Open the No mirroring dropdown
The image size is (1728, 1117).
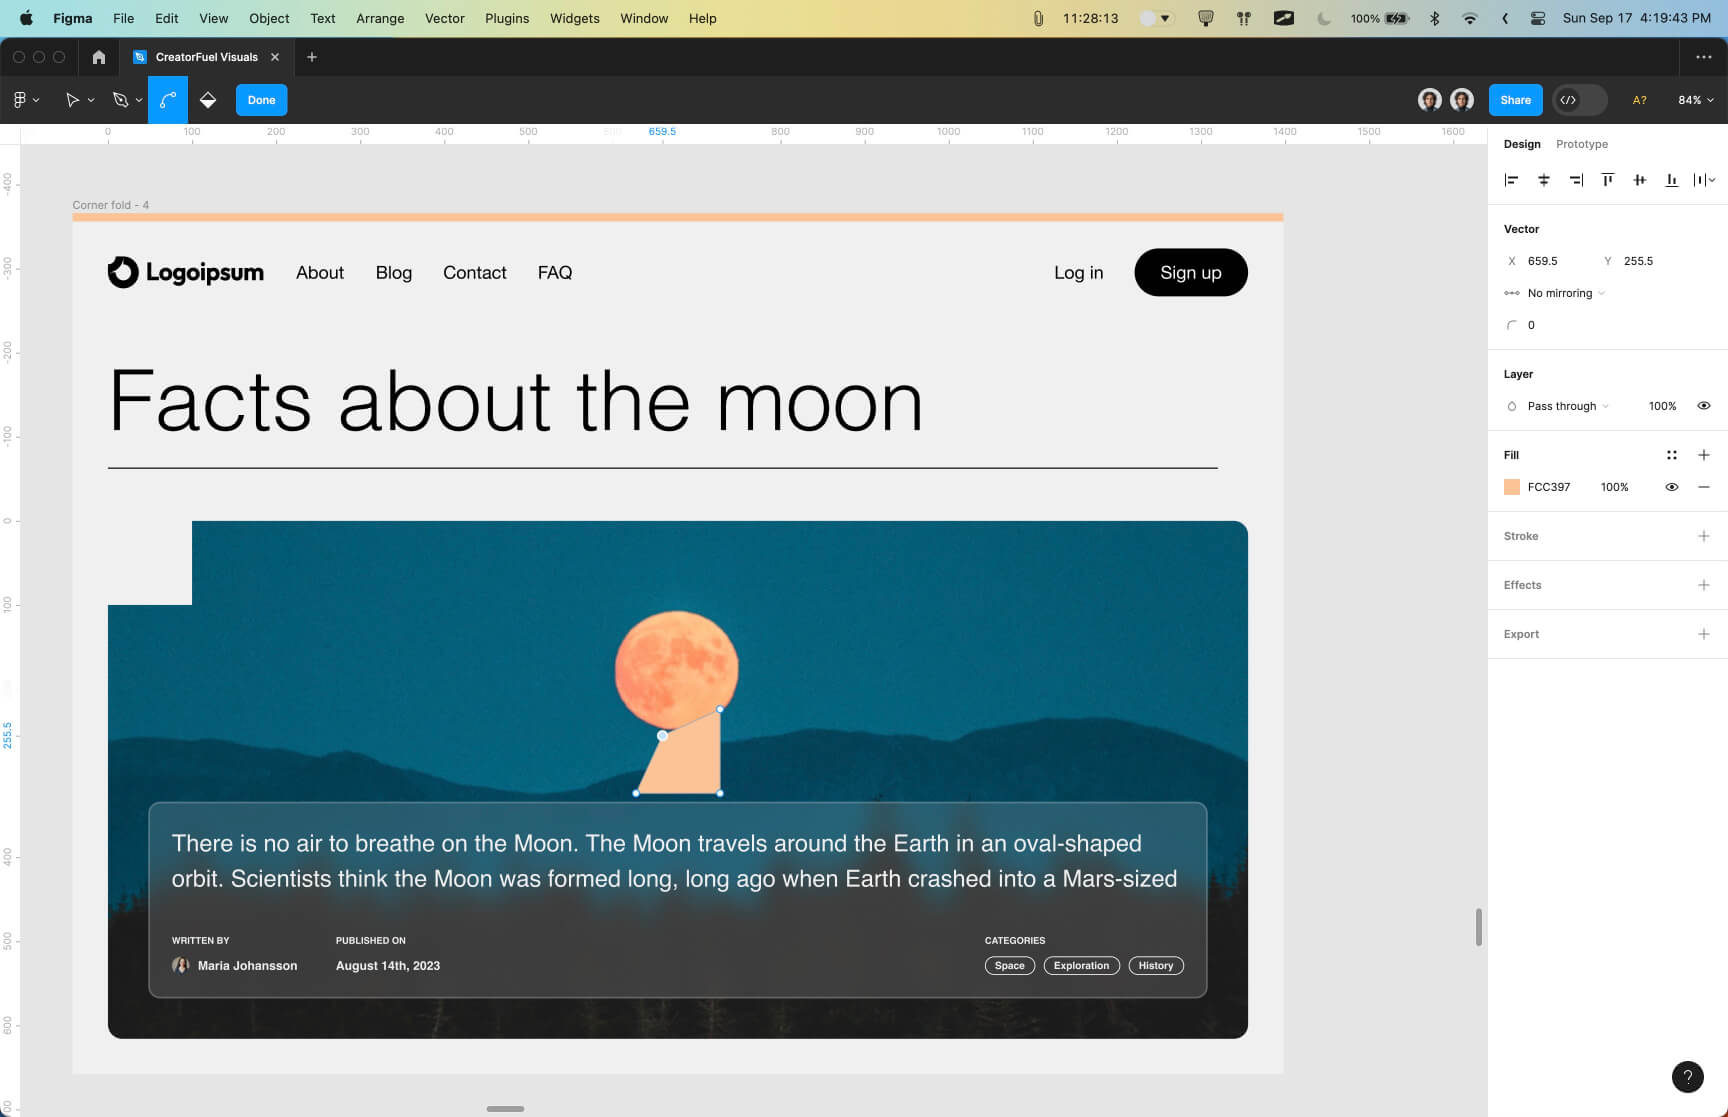pyautogui.click(x=1565, y=293)
